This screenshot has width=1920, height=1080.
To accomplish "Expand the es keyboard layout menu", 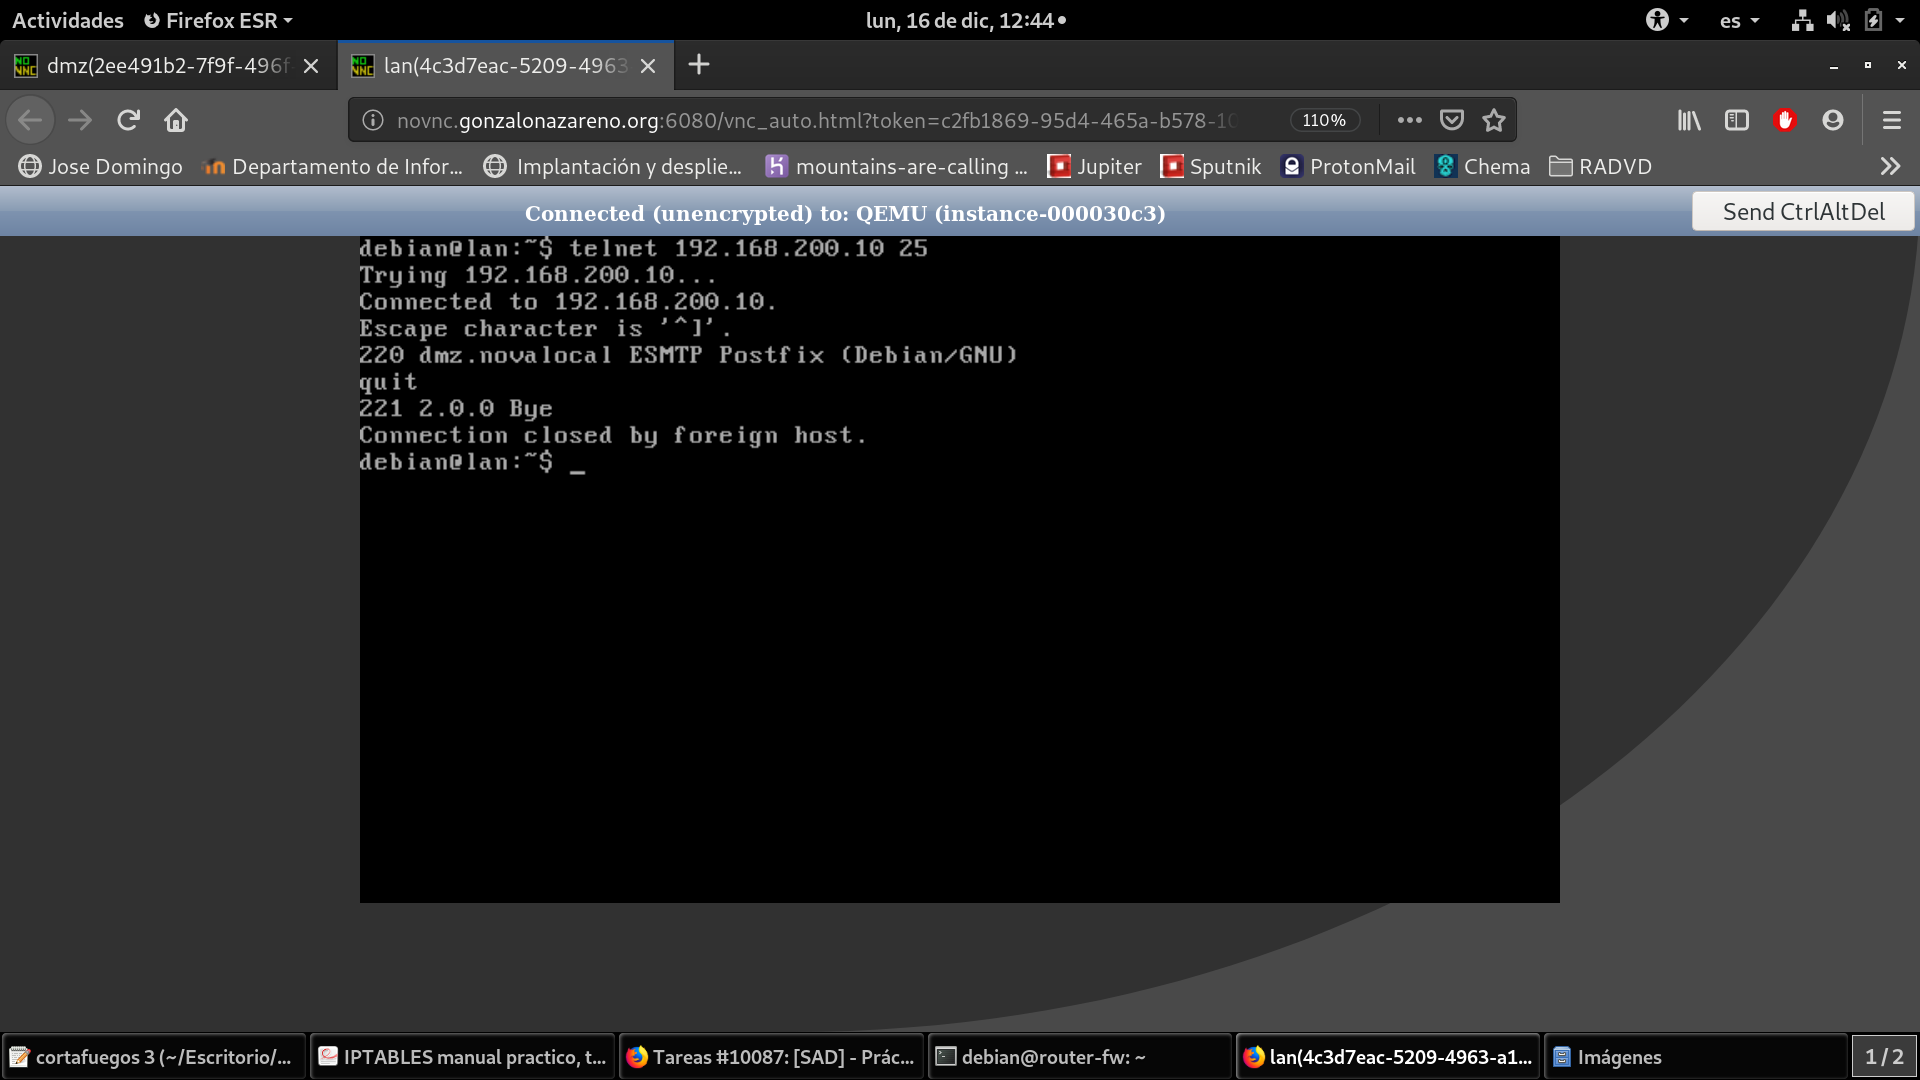I will tap(1739, 20).
